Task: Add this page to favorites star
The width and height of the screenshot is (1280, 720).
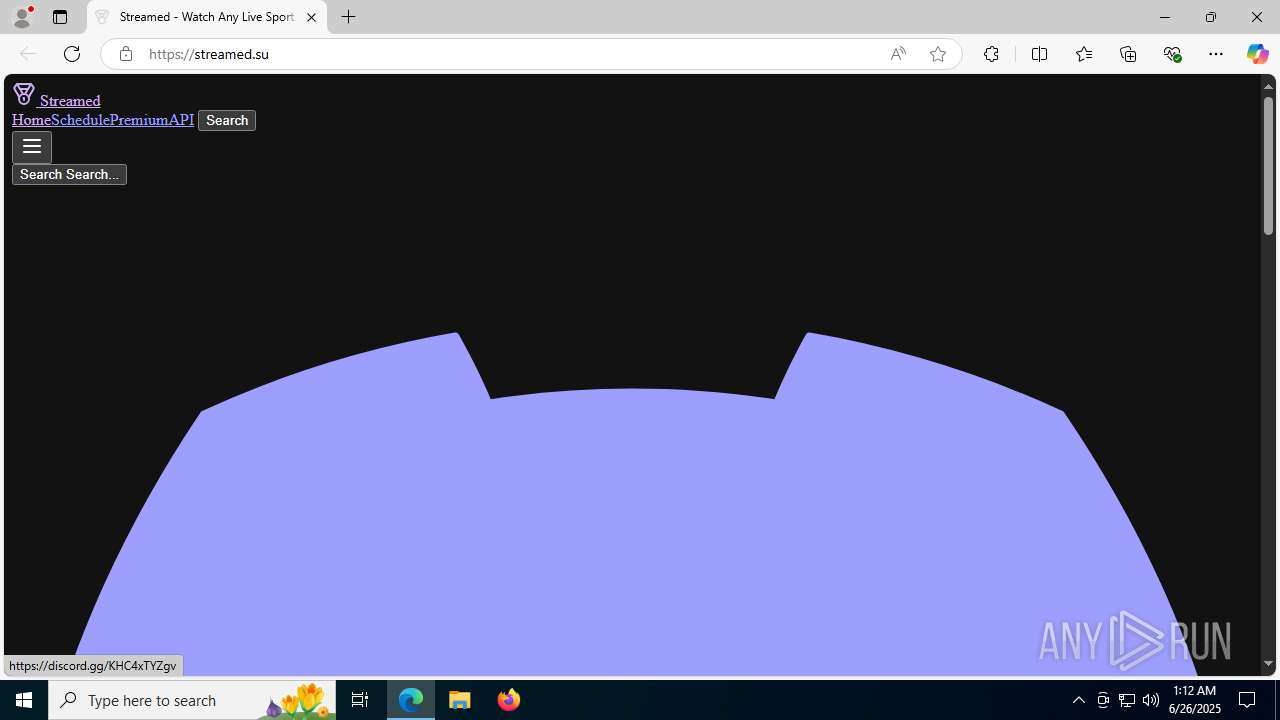Action: click(938, 54)
